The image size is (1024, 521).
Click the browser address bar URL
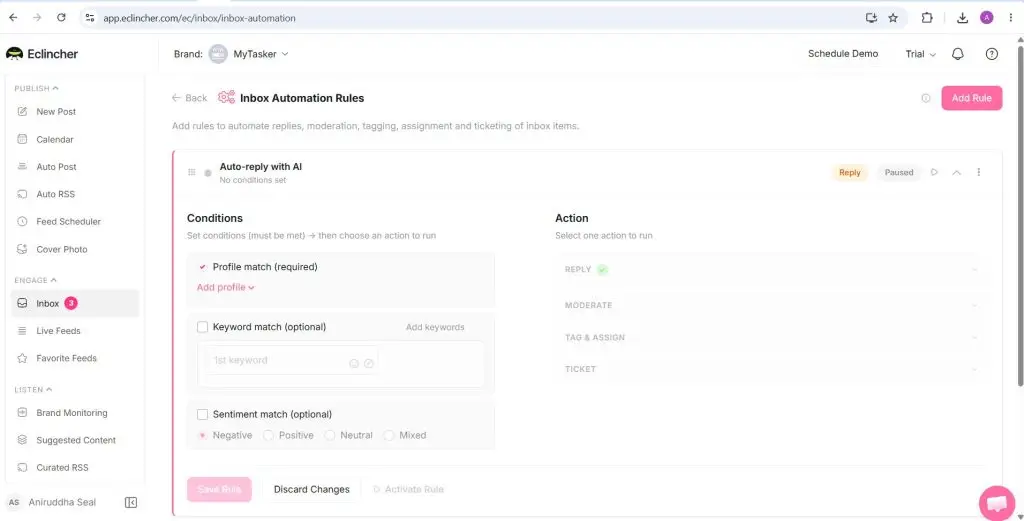(x=199, y=18)
